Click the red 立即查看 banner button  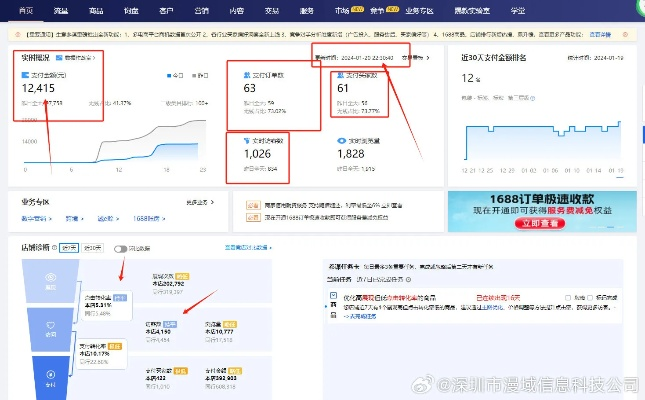tap(540, 223)
